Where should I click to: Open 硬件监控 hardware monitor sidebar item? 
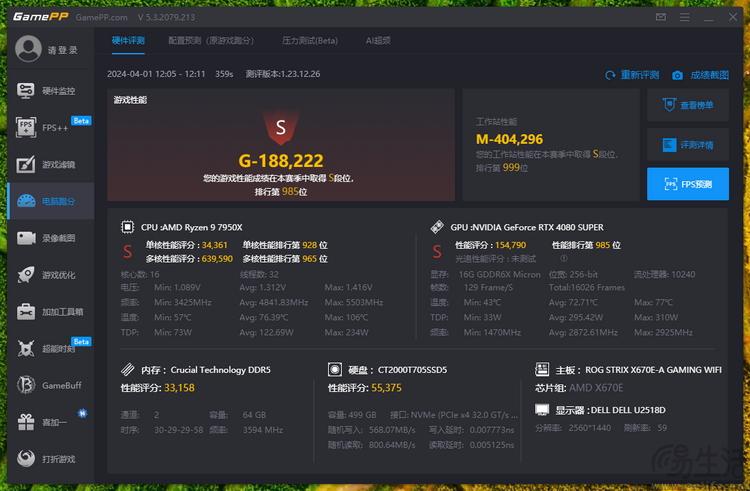[51, 91]
